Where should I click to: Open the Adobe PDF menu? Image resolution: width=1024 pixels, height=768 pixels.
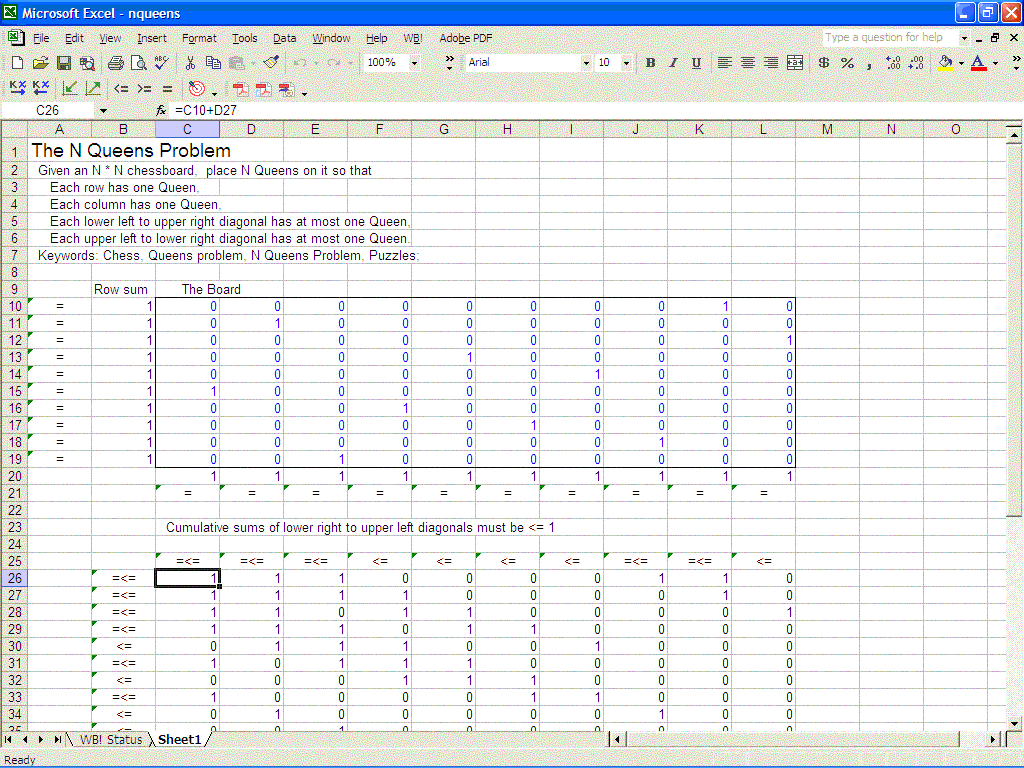[466, 39]
